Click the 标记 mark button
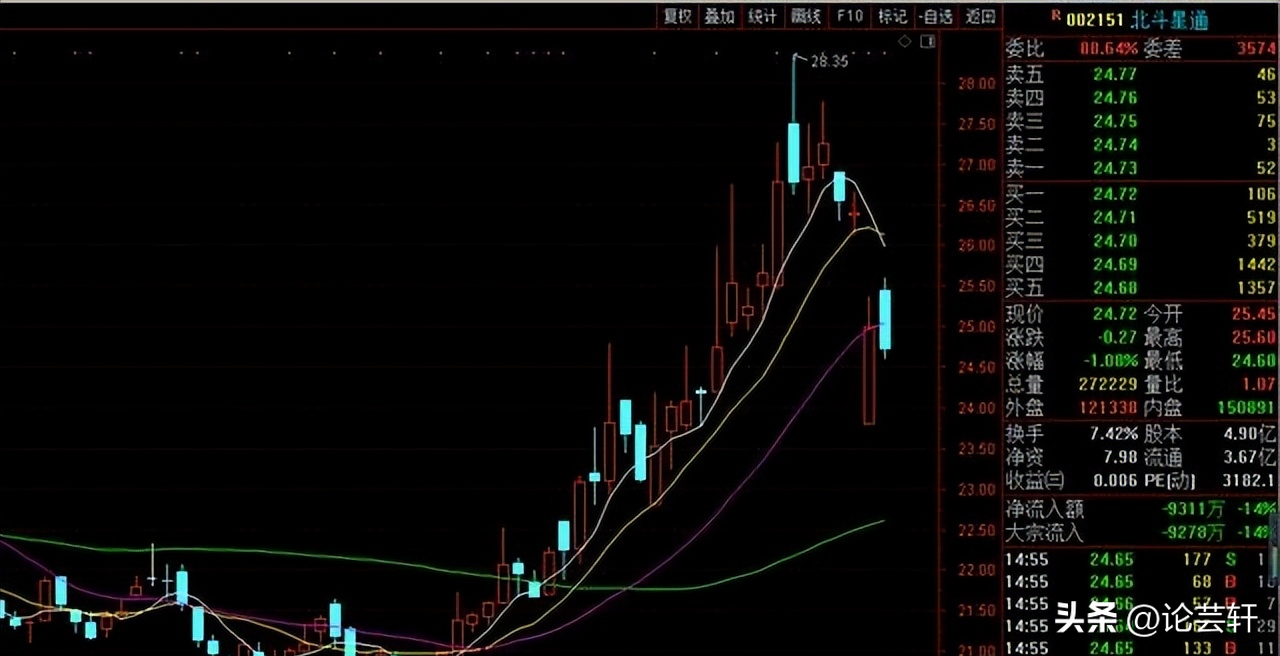 [x=891, y=16]
